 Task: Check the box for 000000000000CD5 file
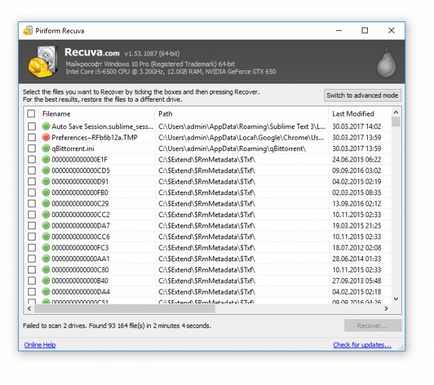click(32, 170)
